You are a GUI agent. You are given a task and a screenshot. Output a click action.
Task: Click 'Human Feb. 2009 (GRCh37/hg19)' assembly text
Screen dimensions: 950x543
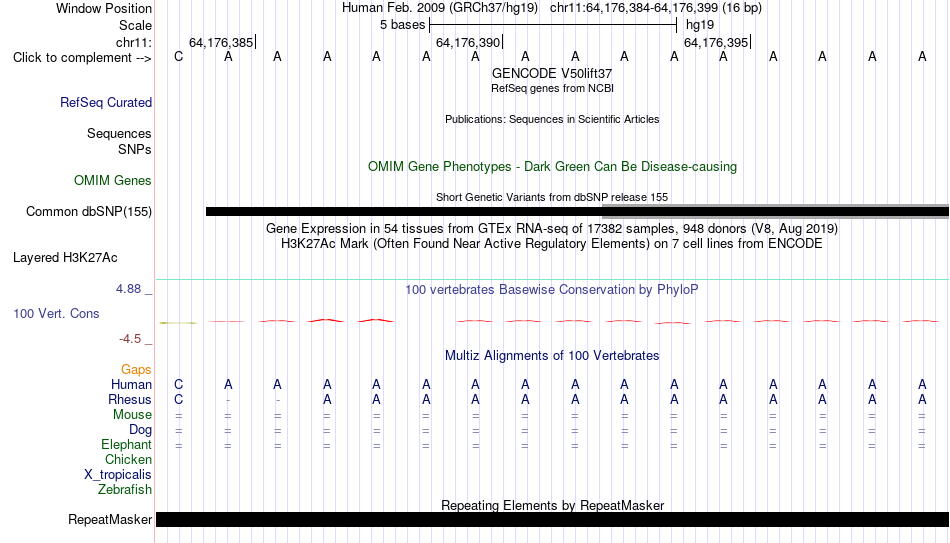(x=440, y=8)
